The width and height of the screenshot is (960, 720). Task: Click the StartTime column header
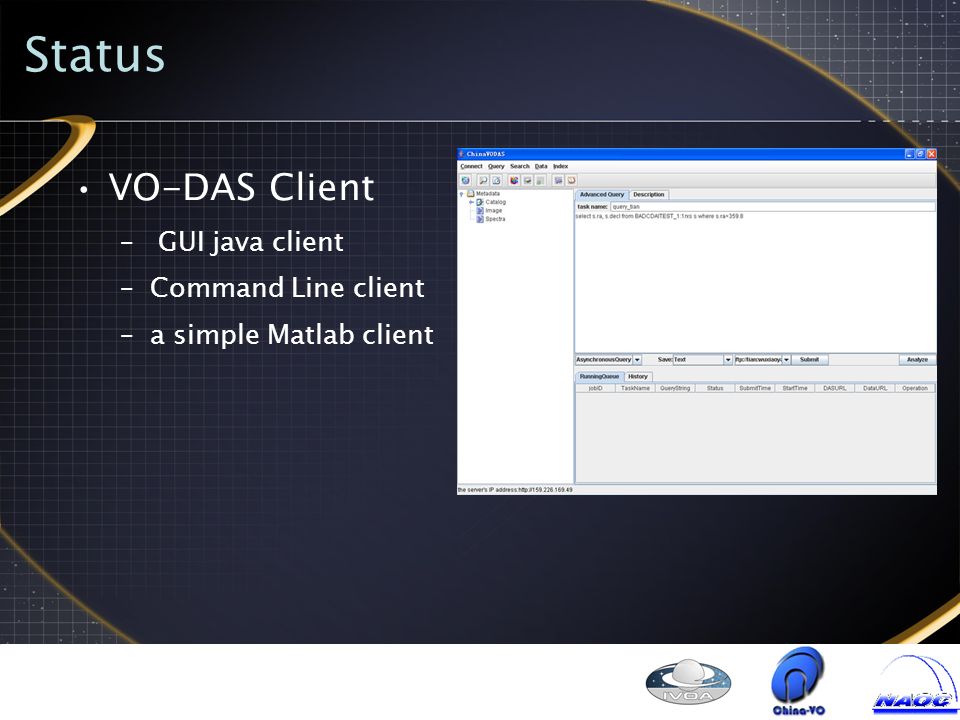[x=795, y=388]
